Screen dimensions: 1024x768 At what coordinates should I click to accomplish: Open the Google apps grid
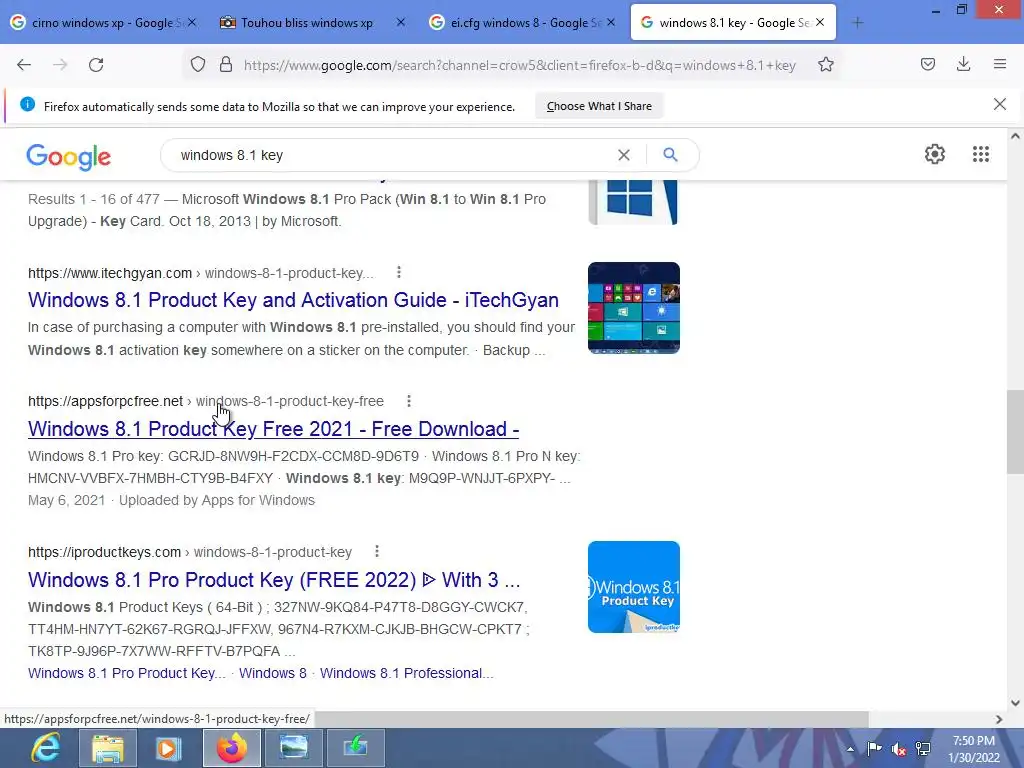click(980, 154)
